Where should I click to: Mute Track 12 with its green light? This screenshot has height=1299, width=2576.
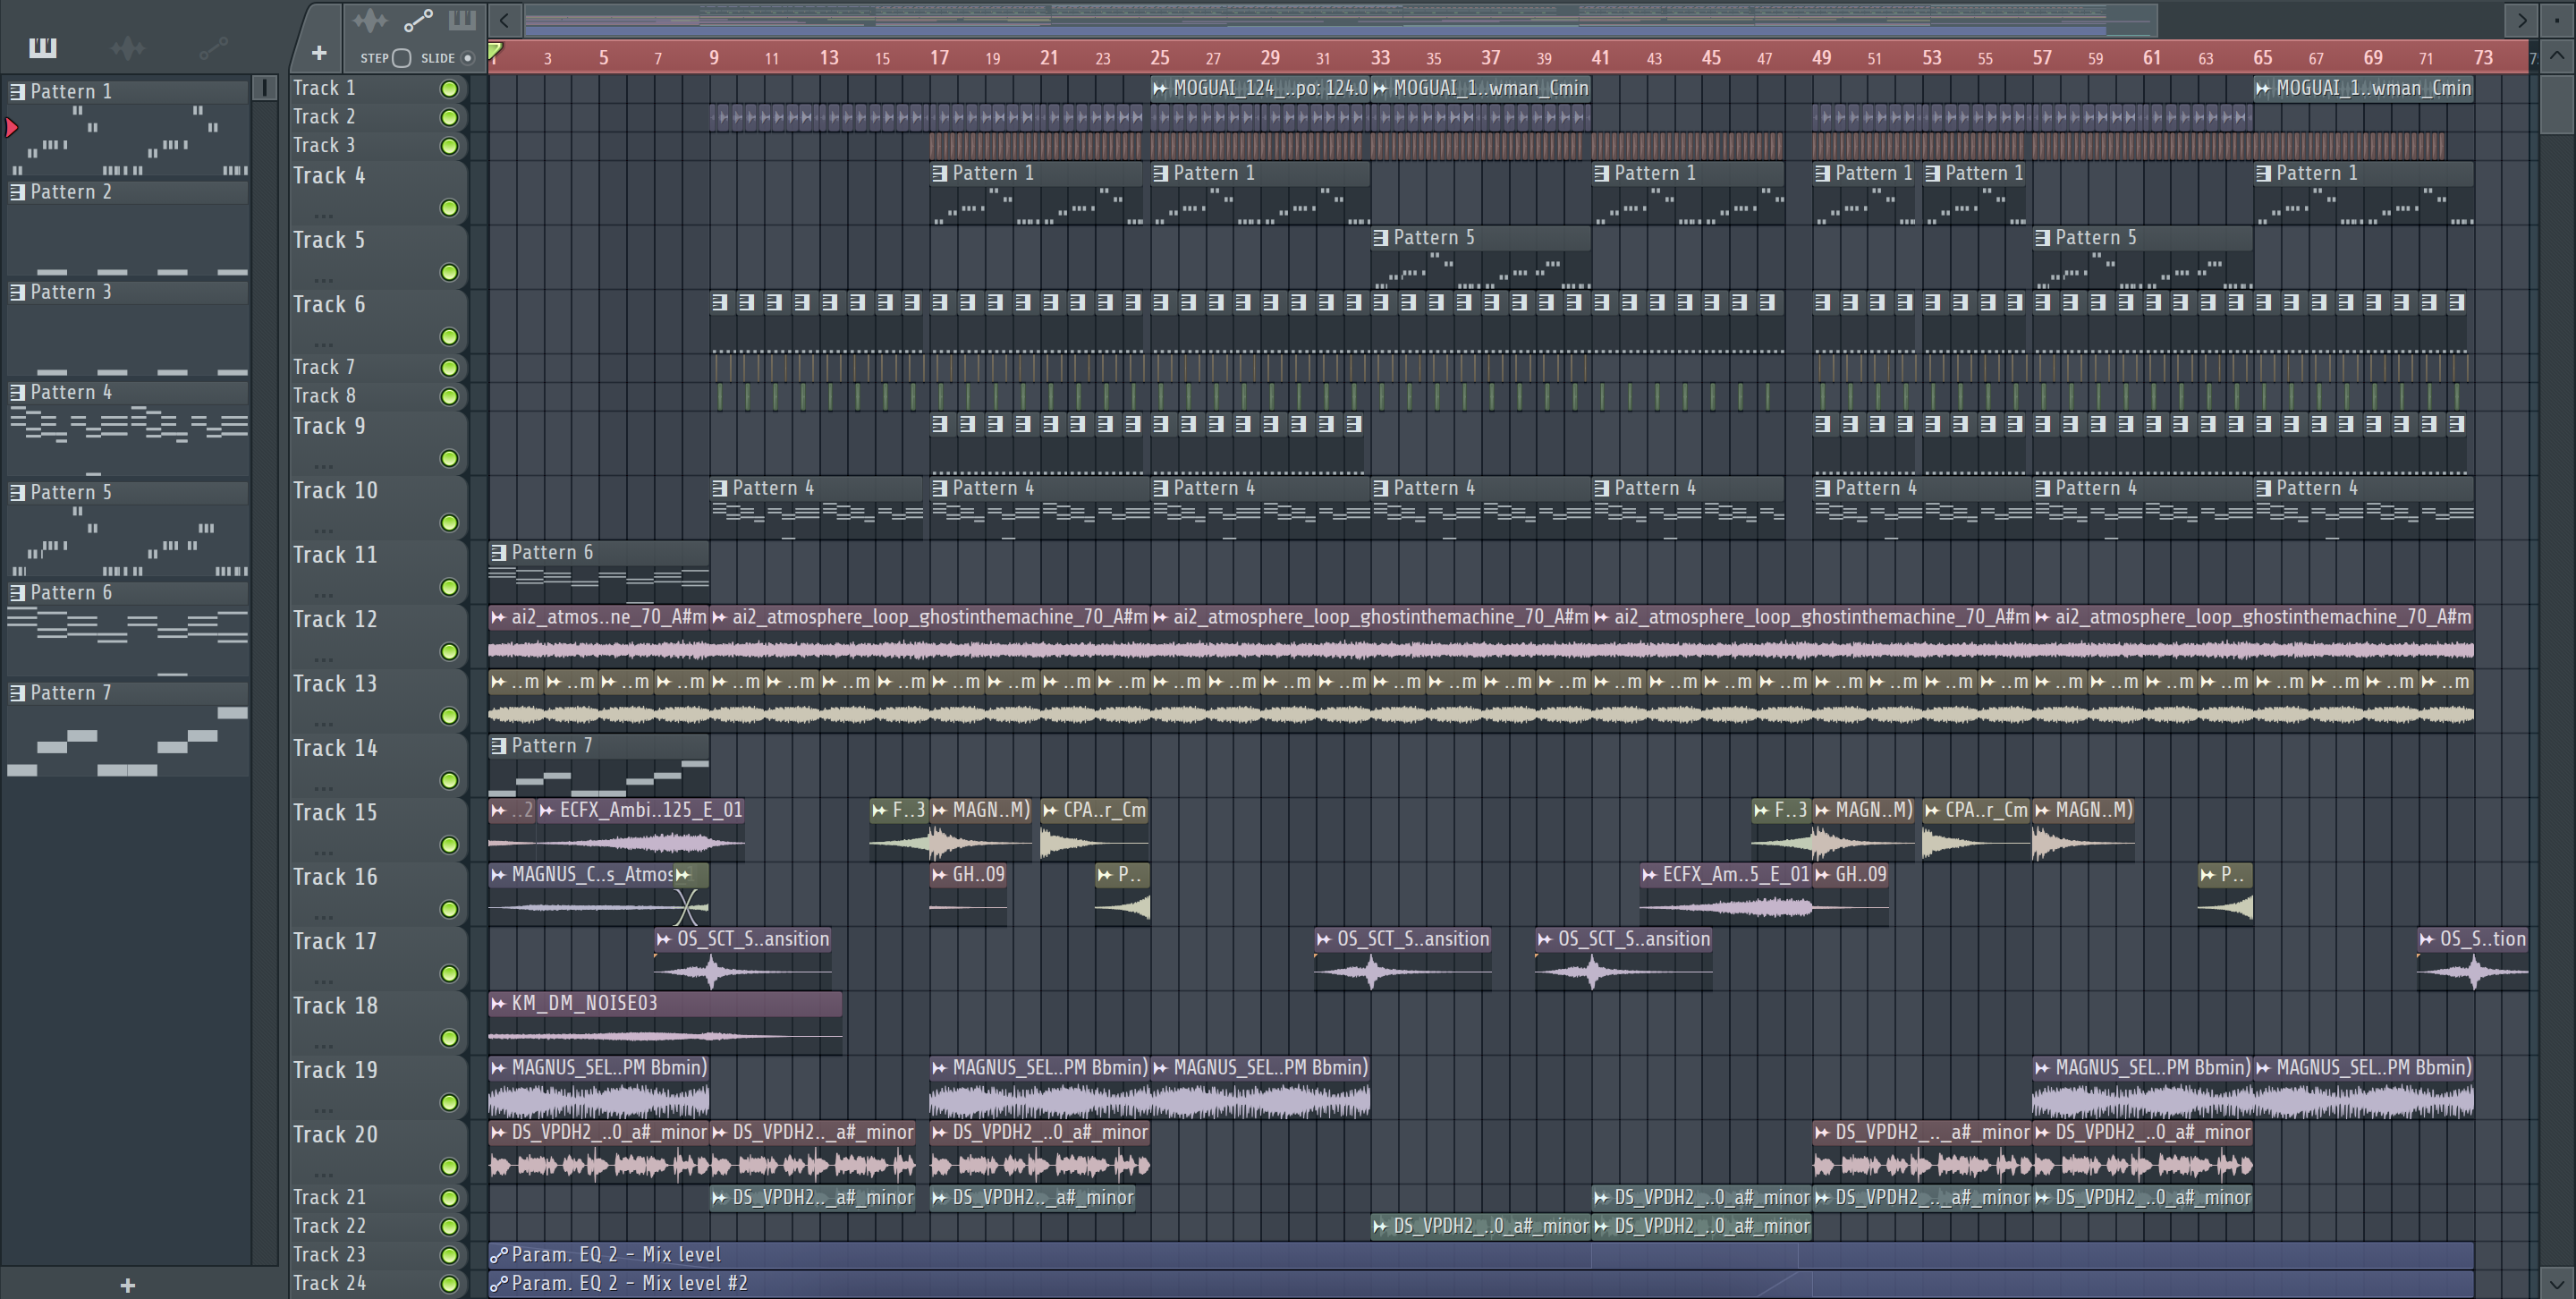450,652
